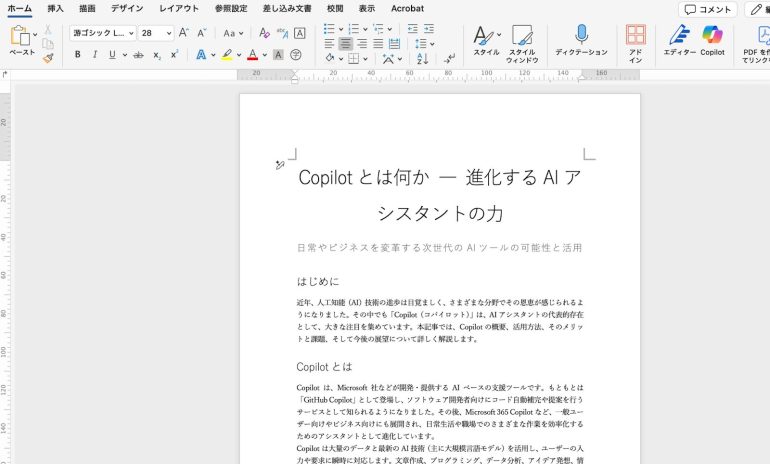Image resolution: width=770 pixels, height=464 pixels.
Task: Apply superscript with the x² icon
Action: [x=174, y=55]
